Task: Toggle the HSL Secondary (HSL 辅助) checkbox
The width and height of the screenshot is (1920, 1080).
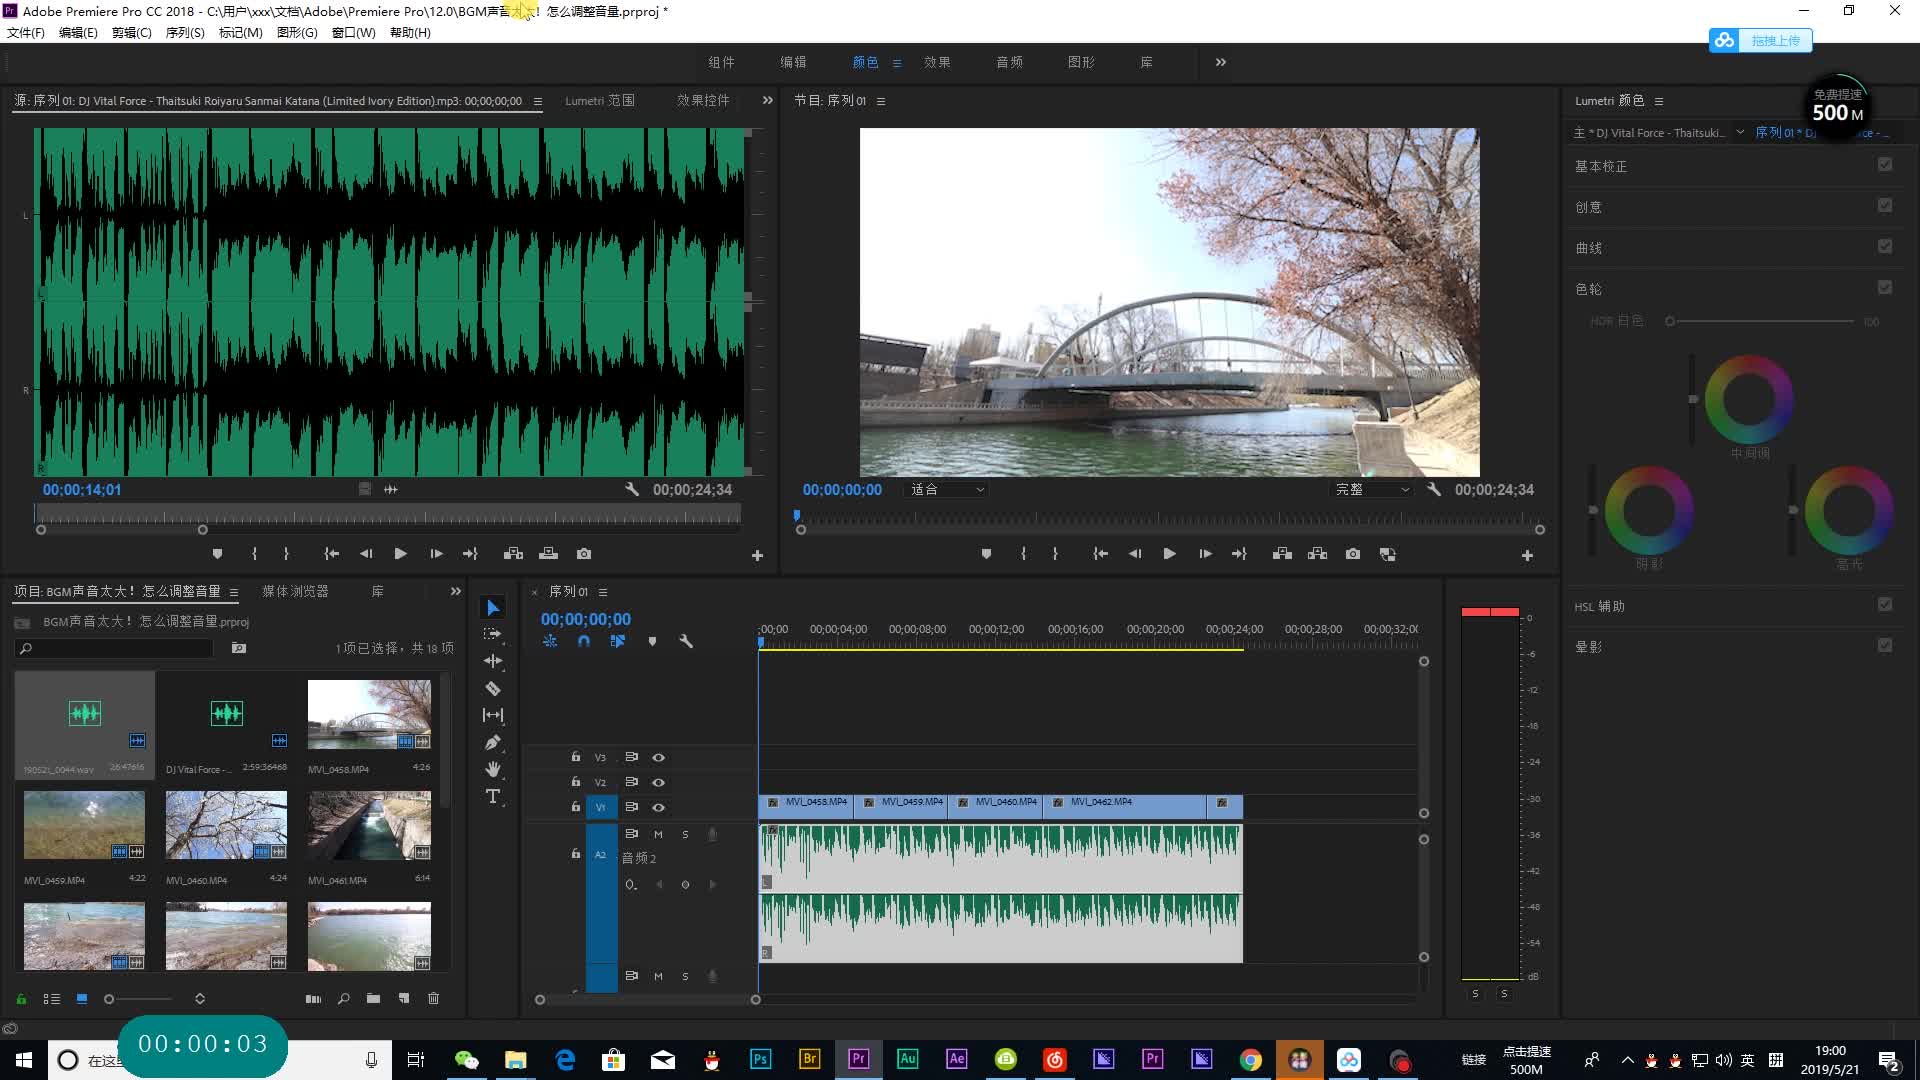Action: coord(1885,605)
